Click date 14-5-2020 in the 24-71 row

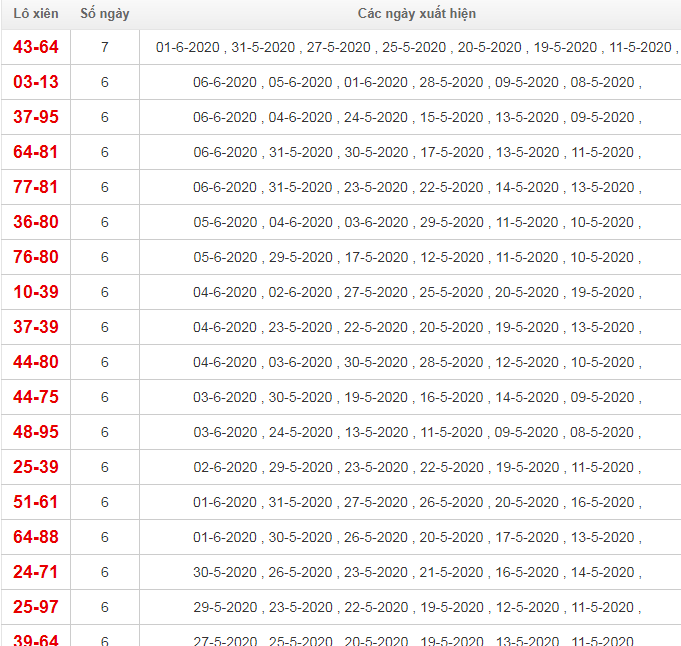pyautogui.click(x=602, y=572)
